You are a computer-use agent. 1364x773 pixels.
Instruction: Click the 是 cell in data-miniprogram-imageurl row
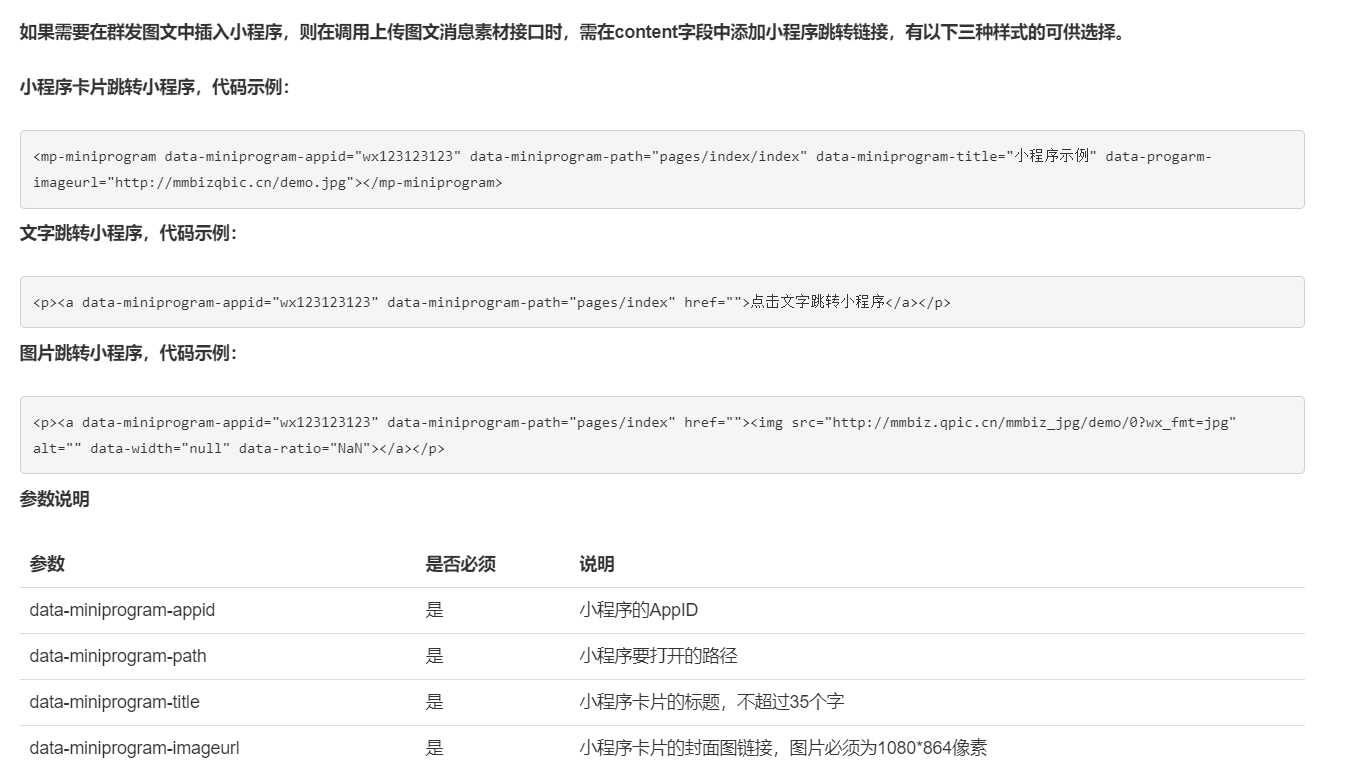click(434, 748)
